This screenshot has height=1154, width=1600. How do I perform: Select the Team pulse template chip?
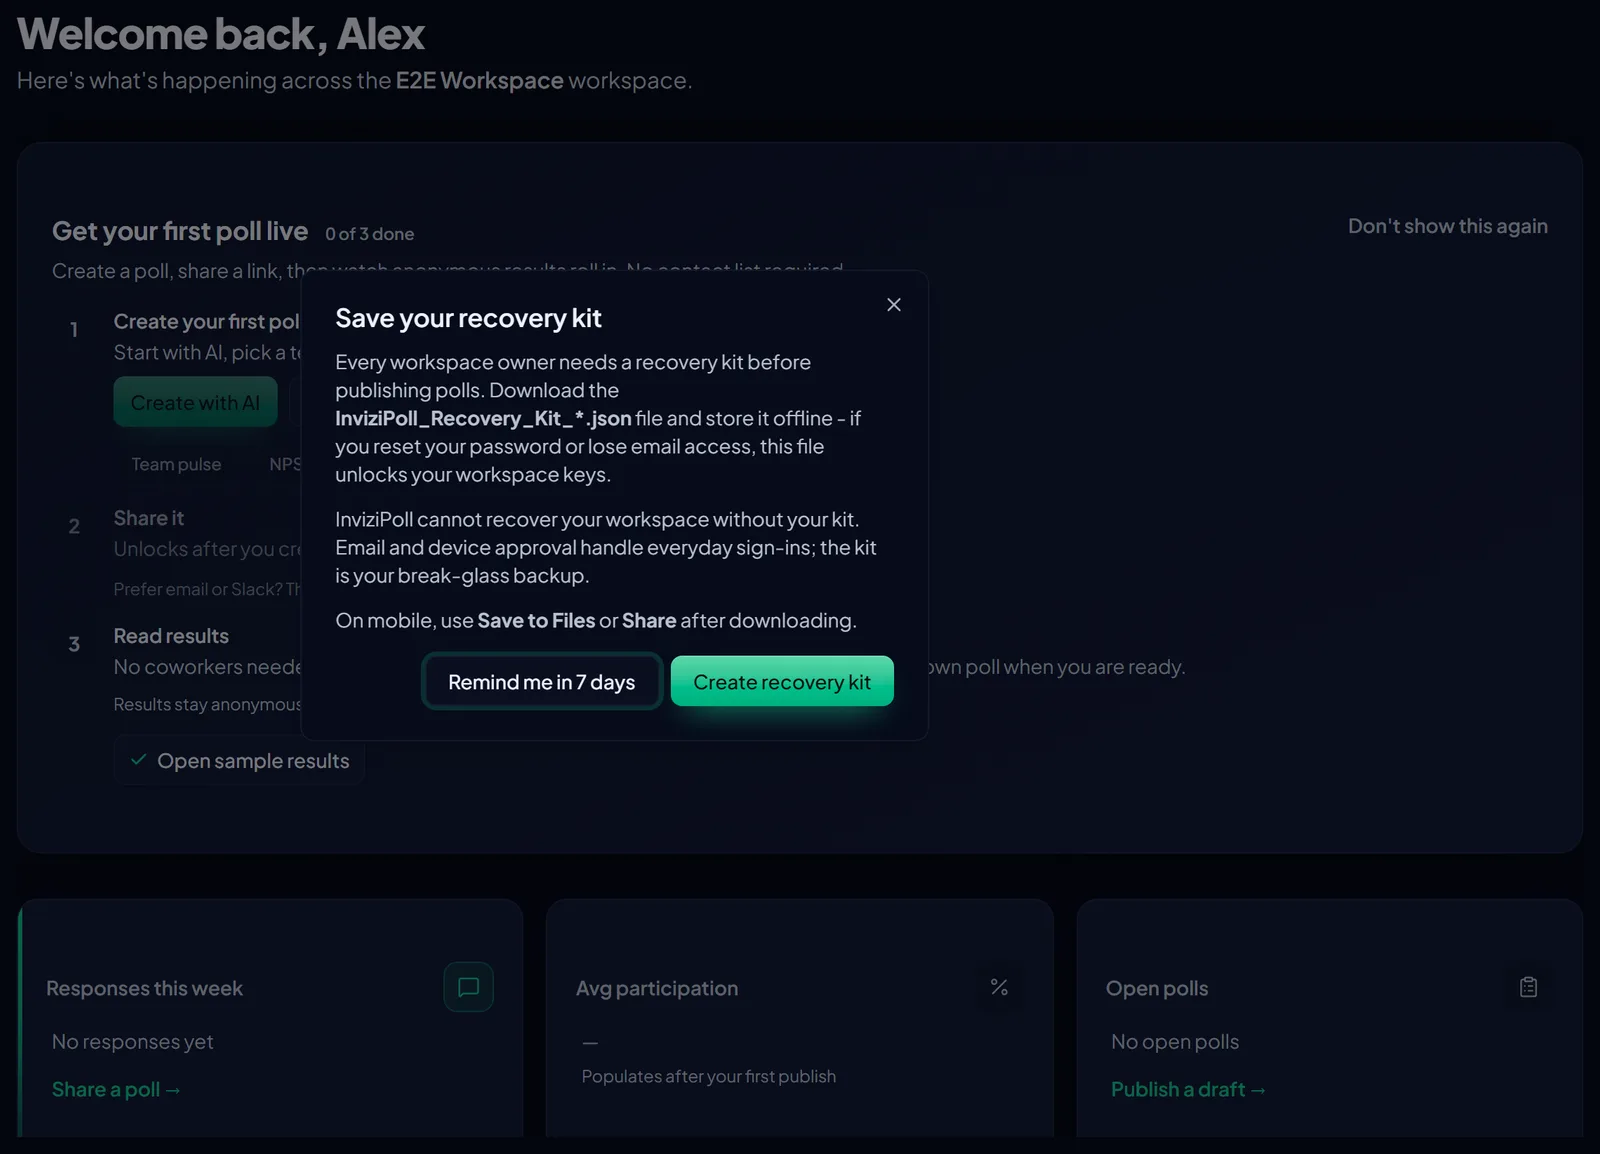coord(177,464)
